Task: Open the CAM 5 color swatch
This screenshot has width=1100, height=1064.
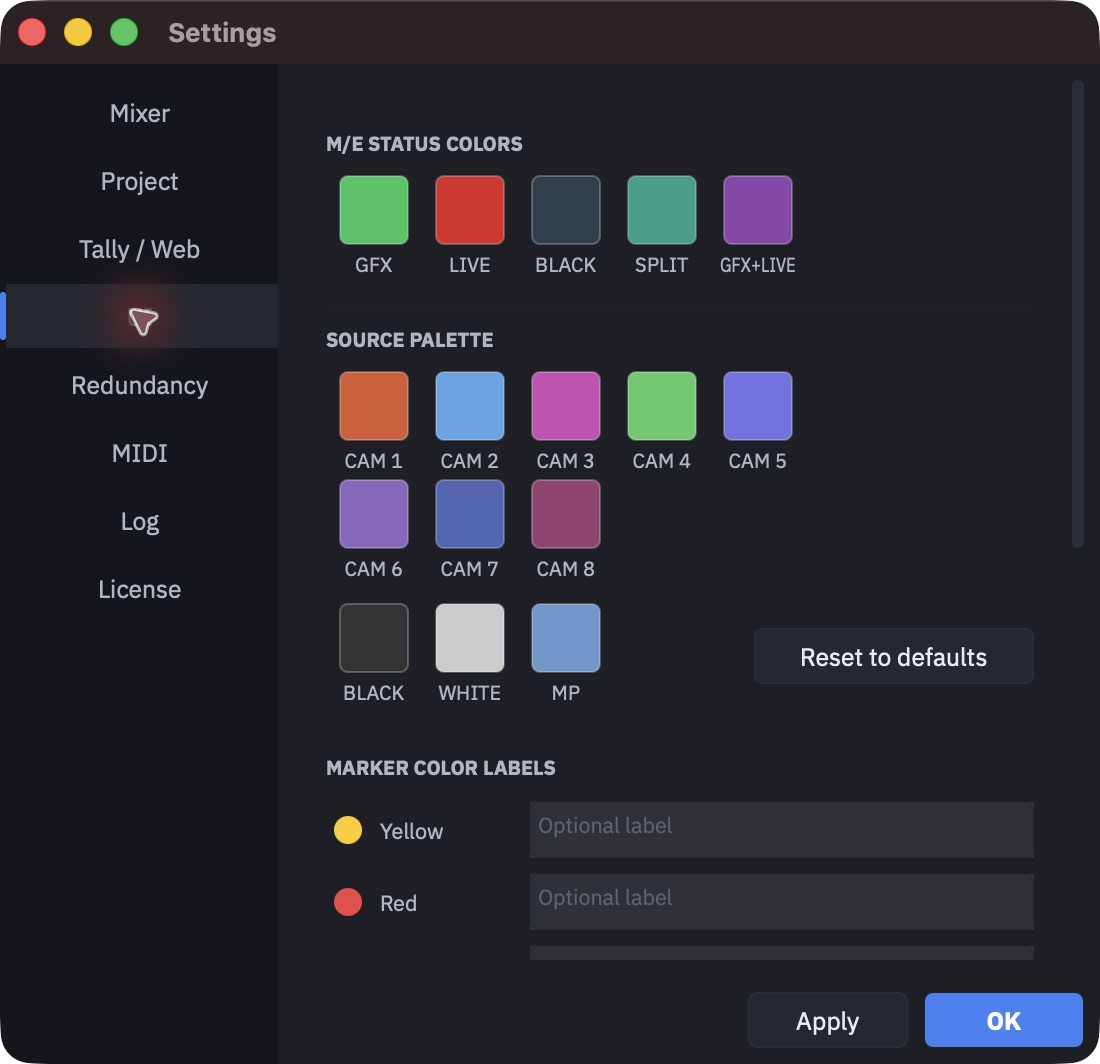Action: pos(758,405)
